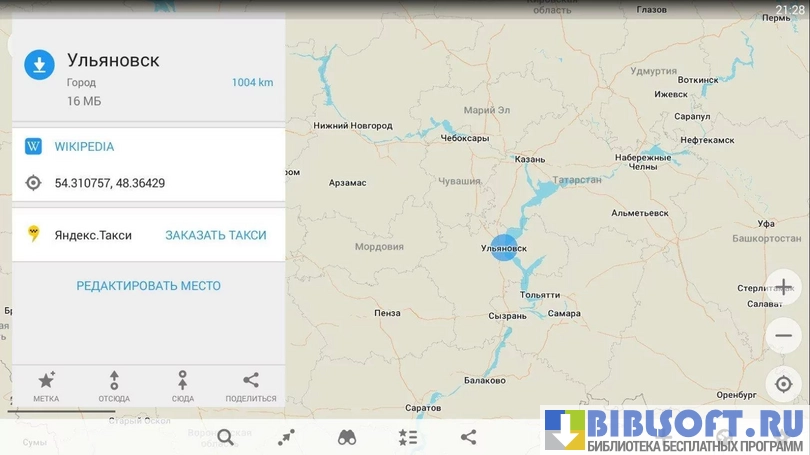This screenshot has width=810, height=455.
Task: Zoom out with the minus button
Action: [x=783, y=335]
